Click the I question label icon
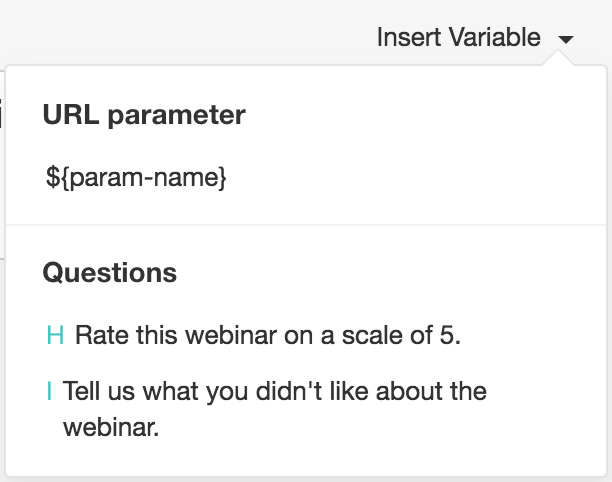The height and width of the screenshot is (482, 612). [x=49, y=391]
